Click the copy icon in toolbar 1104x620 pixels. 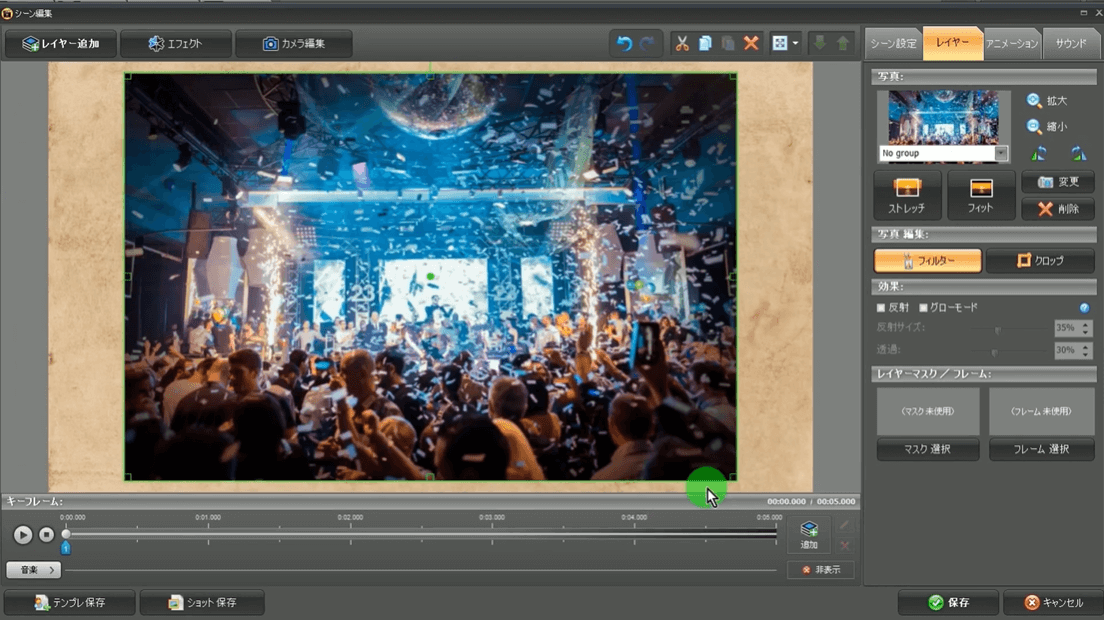[x=705, y=44]
